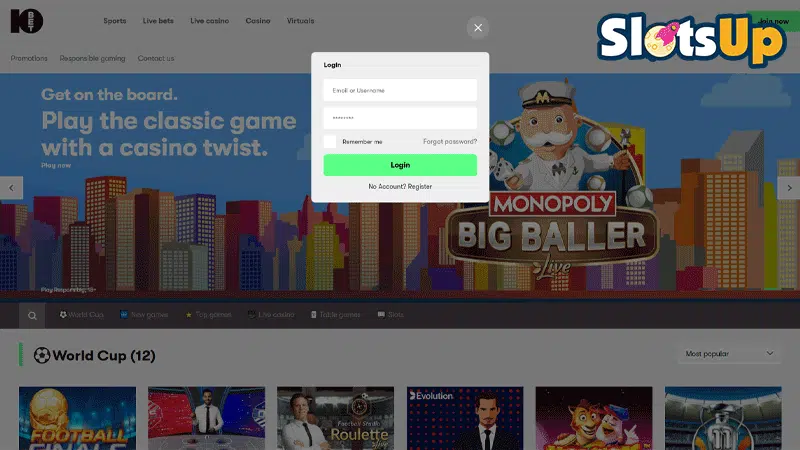Go to next banner slide arrow

[x=789, y=188]
